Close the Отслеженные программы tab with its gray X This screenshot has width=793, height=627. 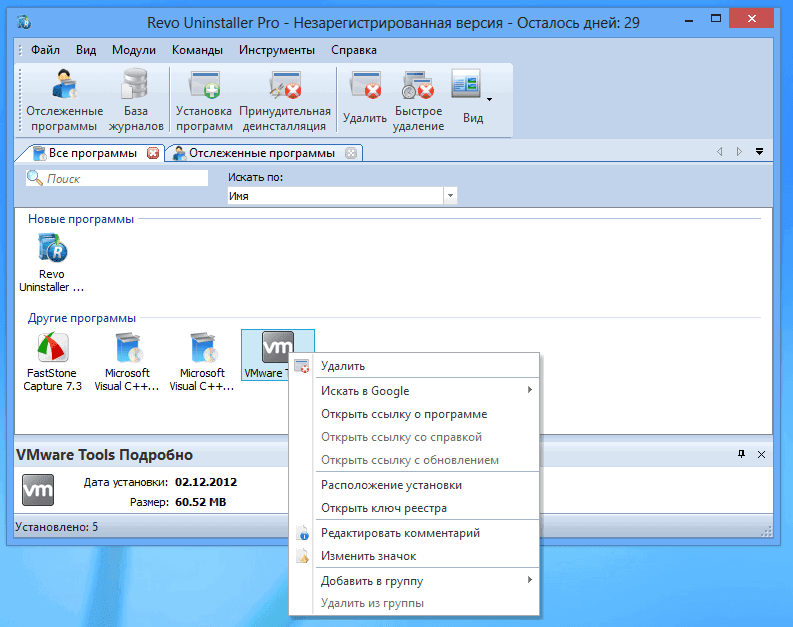tap(351, 153)
